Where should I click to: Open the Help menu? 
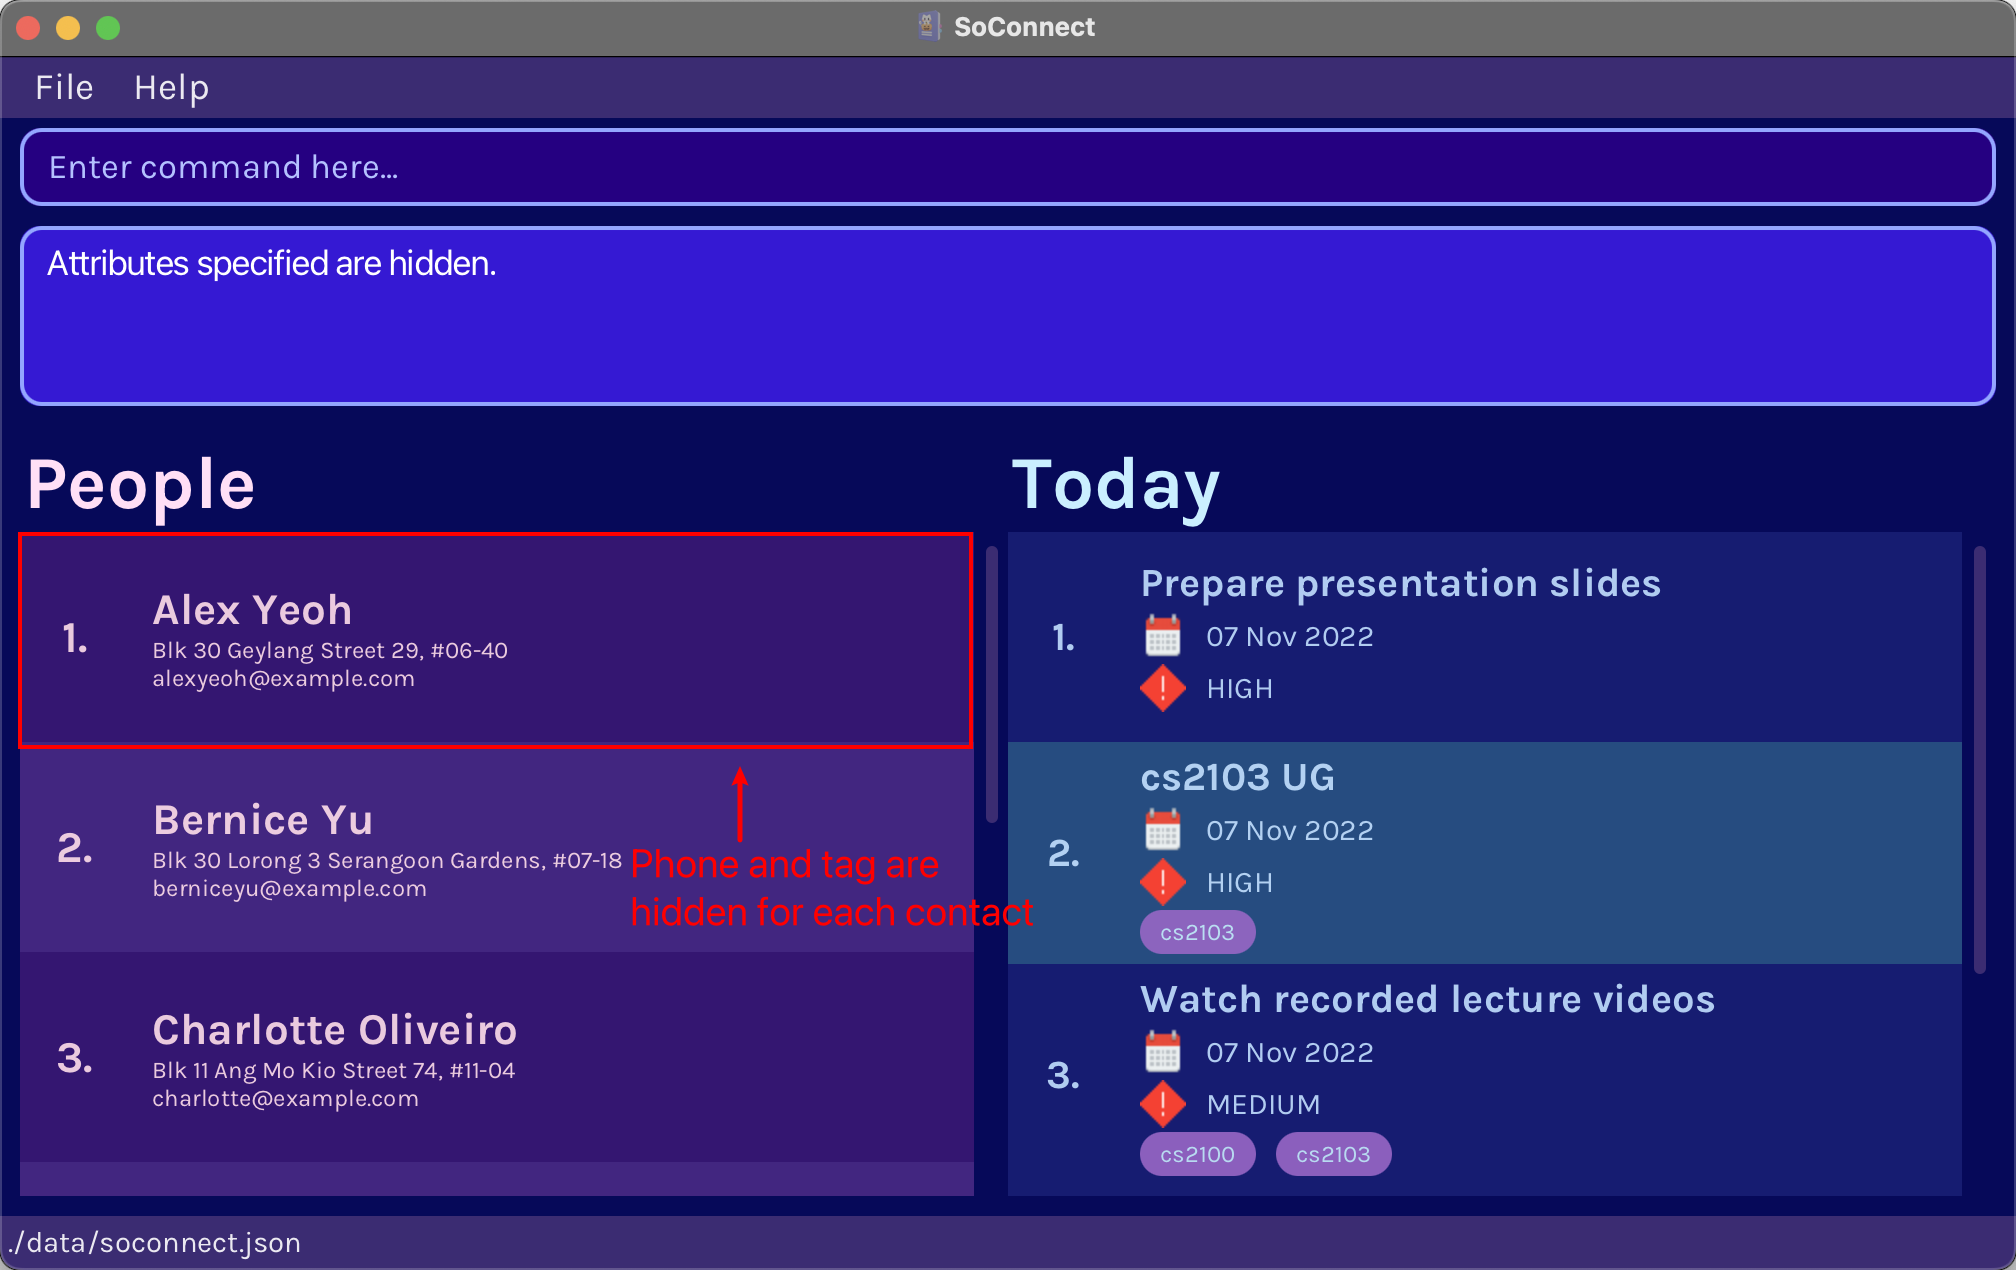click(x=171, y=88)
